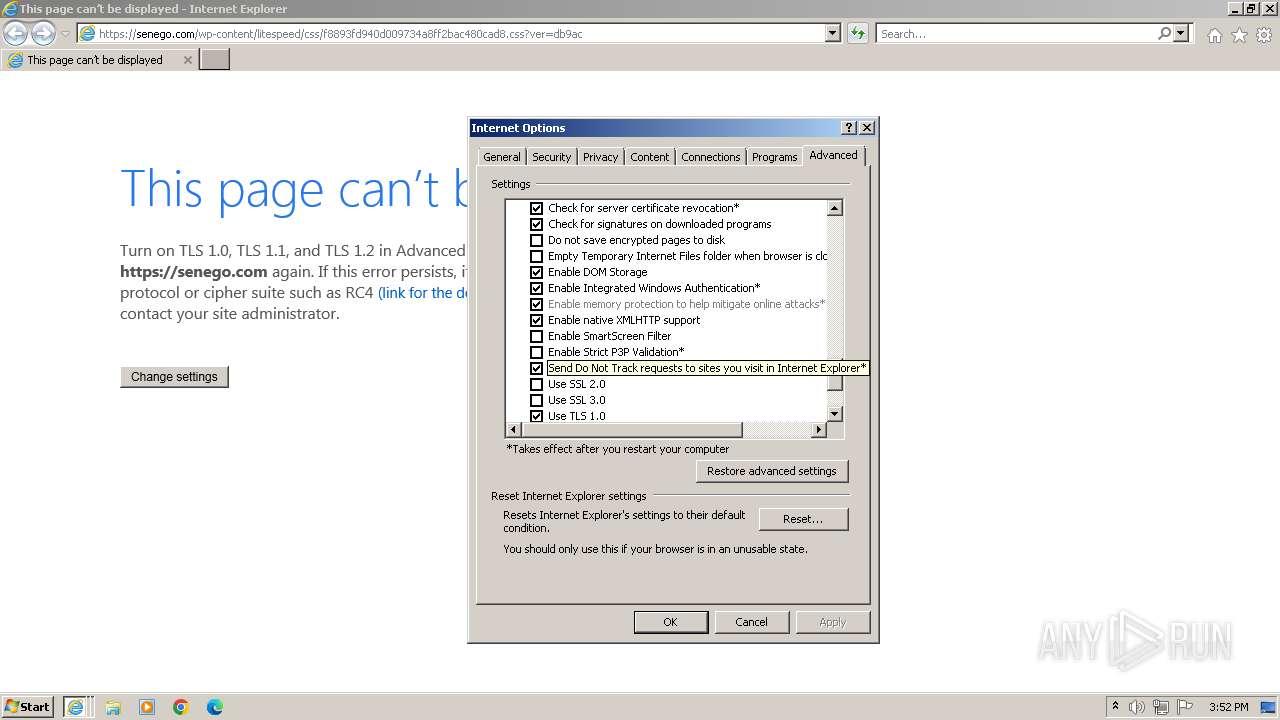Toggle 'Enable Integrated Windows Authentication' checkbox
This screenshot has height=720, width=1280.
(536, 288)
